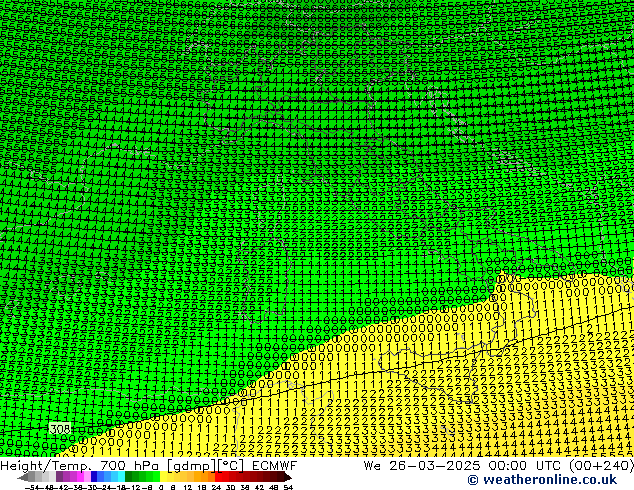Image resolution: width=634 pixels, height=490 pixels.
Task: Click the 308 height contour label
Action: tap(59, 429)
